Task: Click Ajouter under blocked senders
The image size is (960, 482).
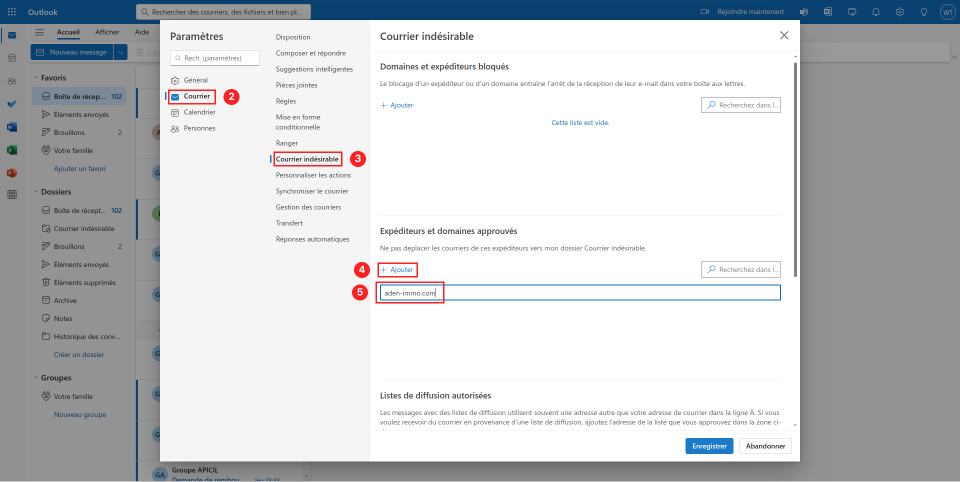Action: [x=397, y=105]
